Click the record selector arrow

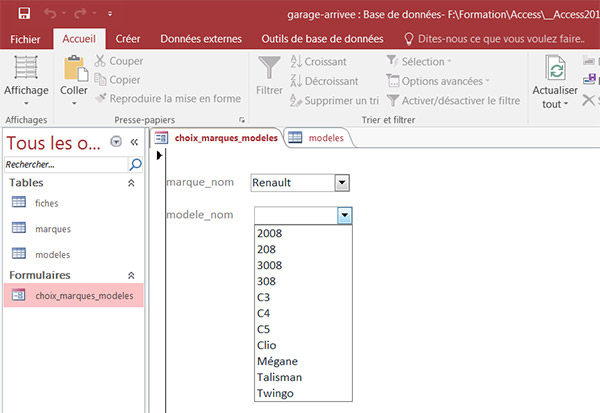click(160, 155)
